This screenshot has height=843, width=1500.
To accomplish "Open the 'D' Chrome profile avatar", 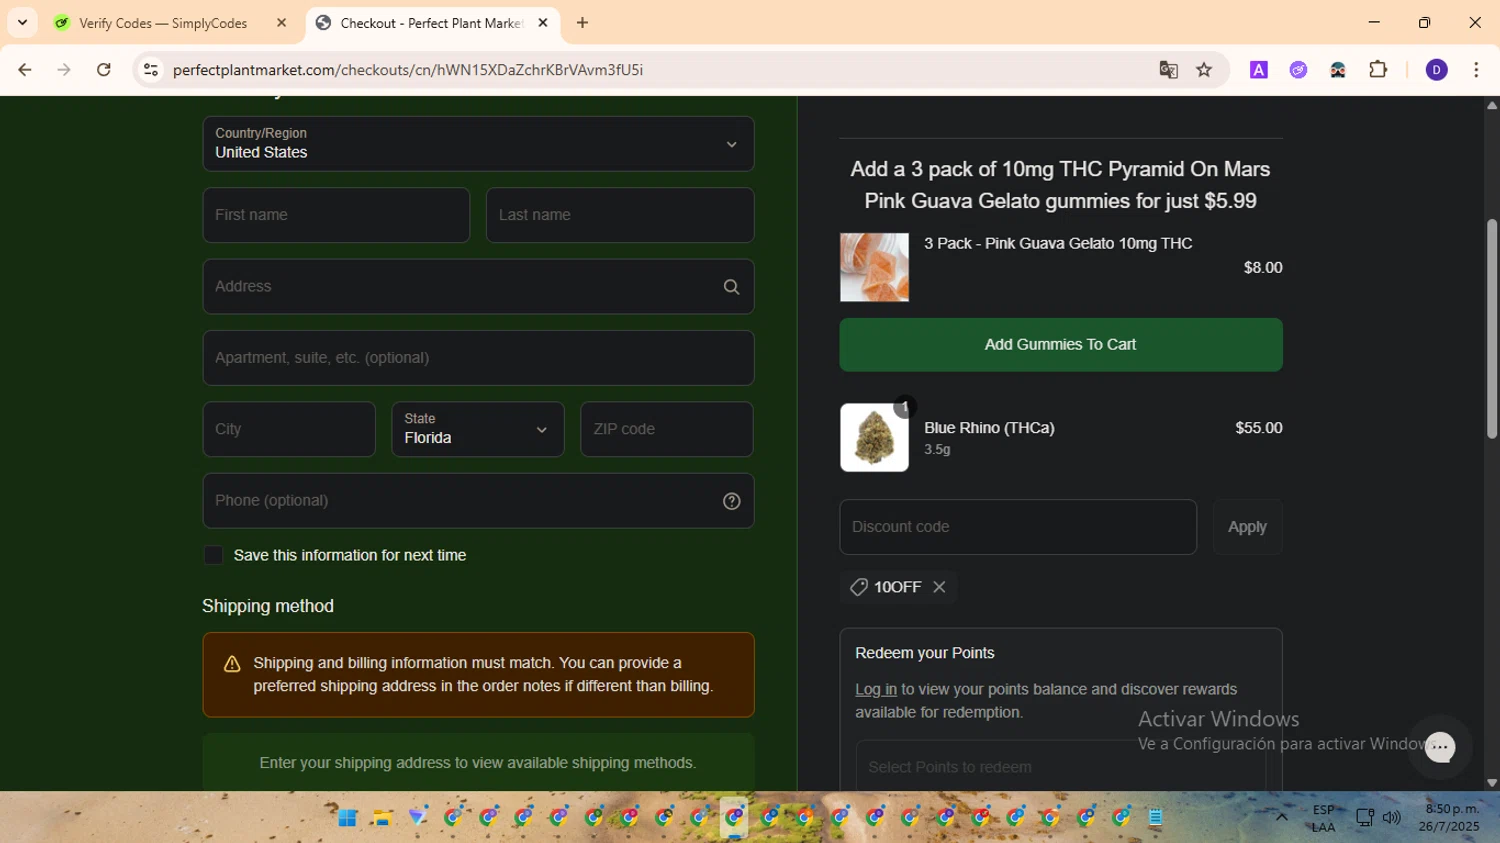I will [x=1437, y=70].
